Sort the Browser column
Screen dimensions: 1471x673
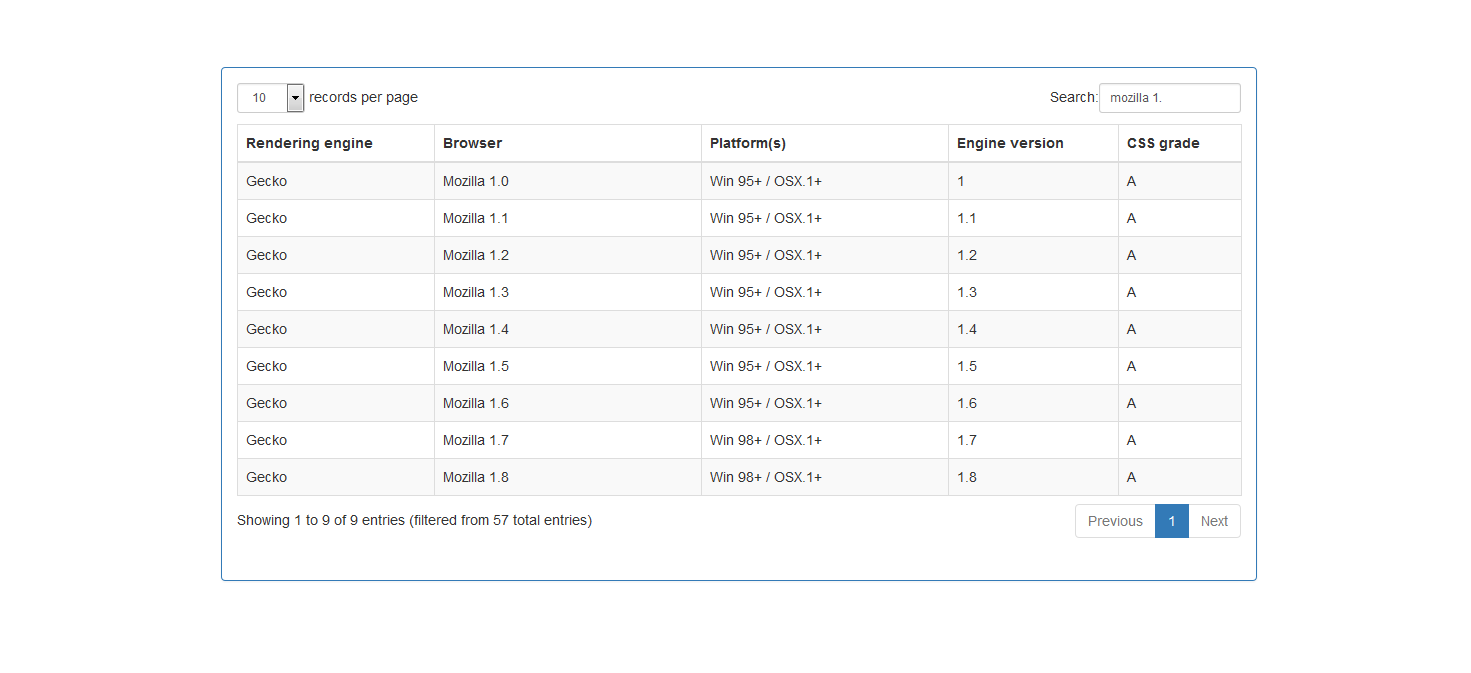[471, 143]
